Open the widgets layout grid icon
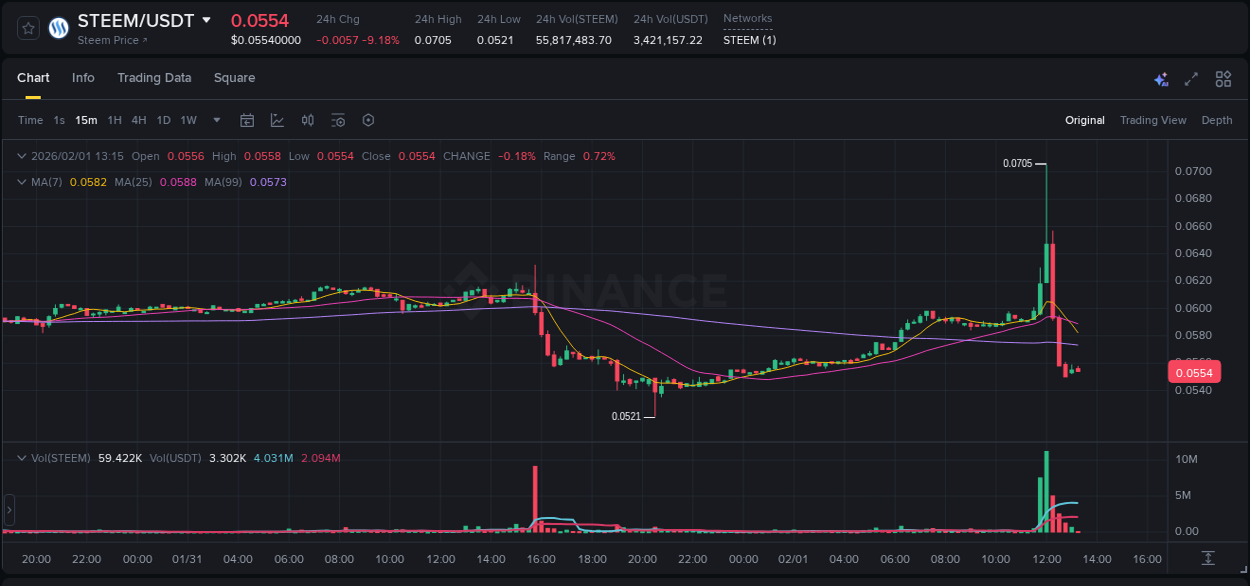Screen dimensions: 1250x586 (x=1223, y=78)
